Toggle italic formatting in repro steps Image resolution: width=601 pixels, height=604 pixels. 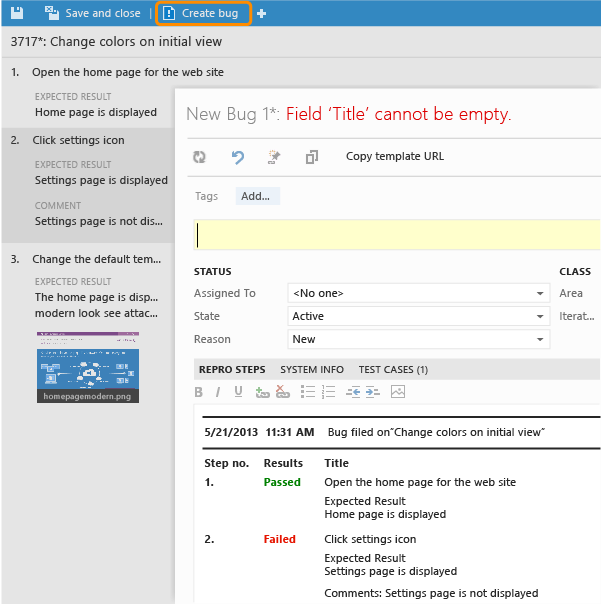tap(218, 392)
